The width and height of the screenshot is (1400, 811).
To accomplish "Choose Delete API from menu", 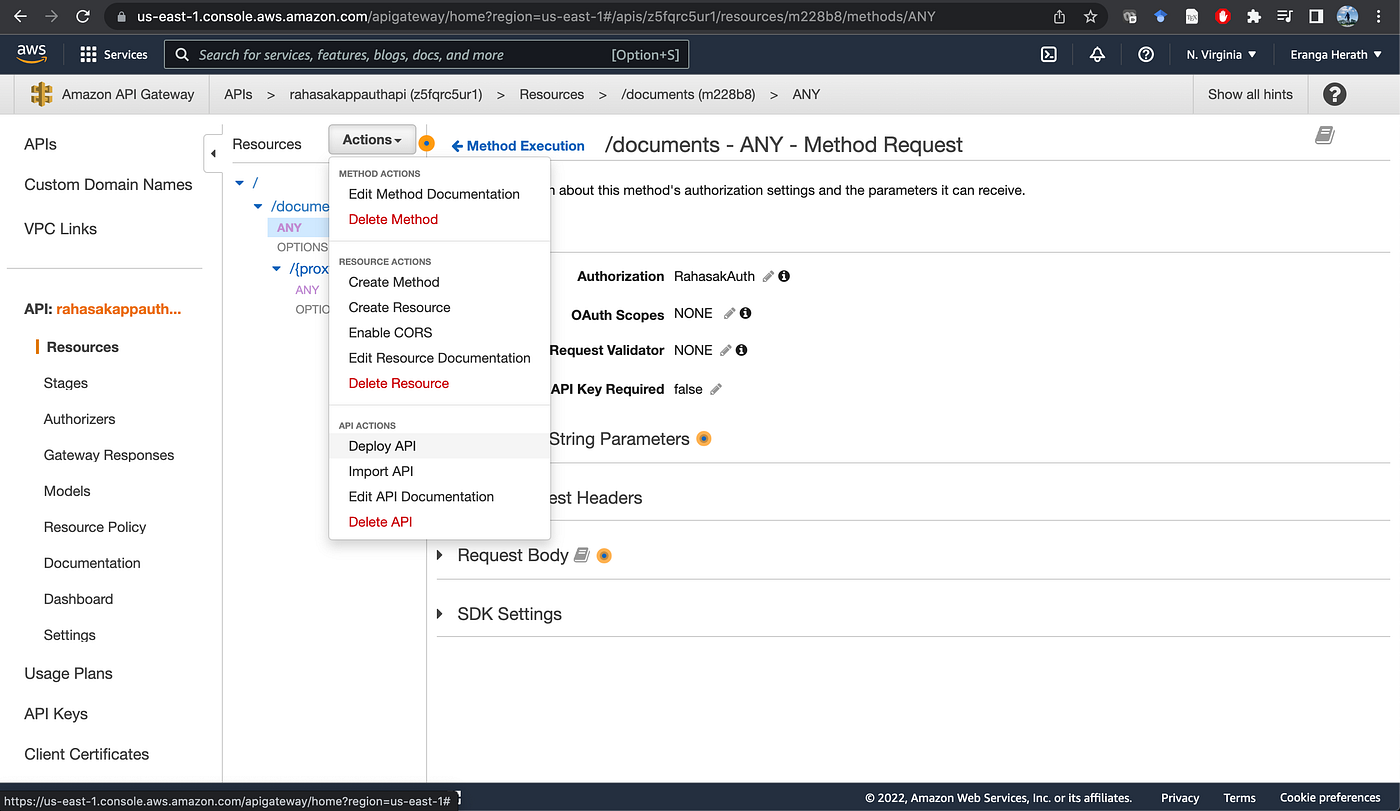I will pyautogui.click(x=380, y=522).
